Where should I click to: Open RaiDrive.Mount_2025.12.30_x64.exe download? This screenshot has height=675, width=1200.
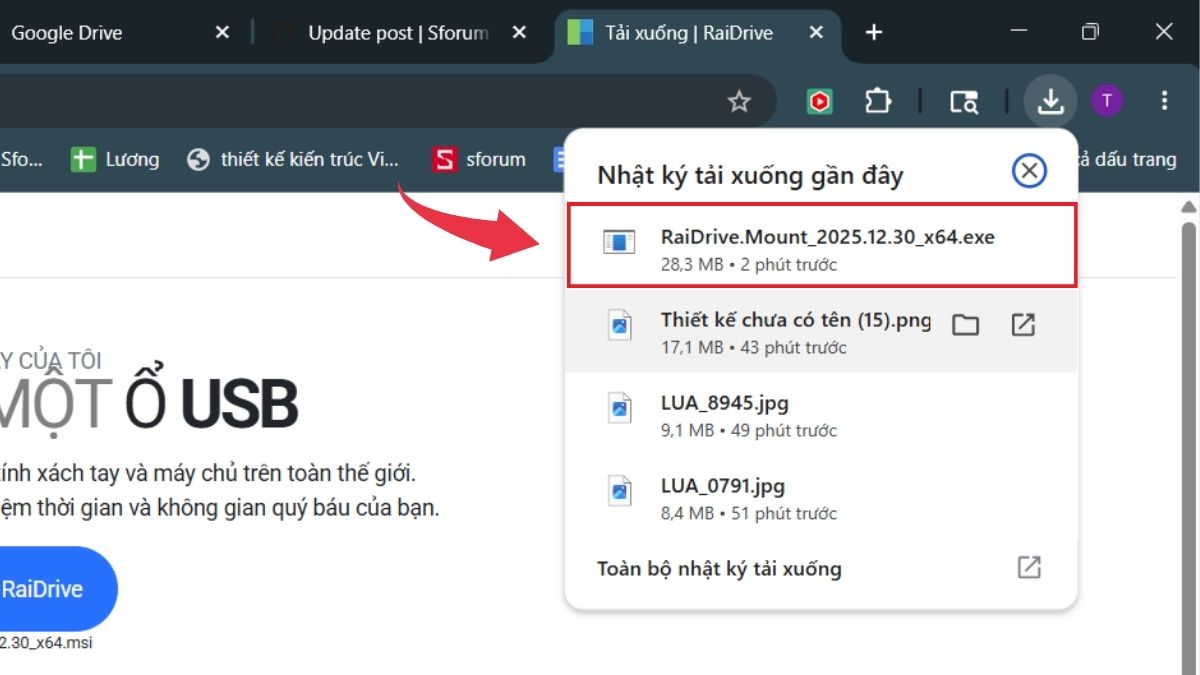822,246
